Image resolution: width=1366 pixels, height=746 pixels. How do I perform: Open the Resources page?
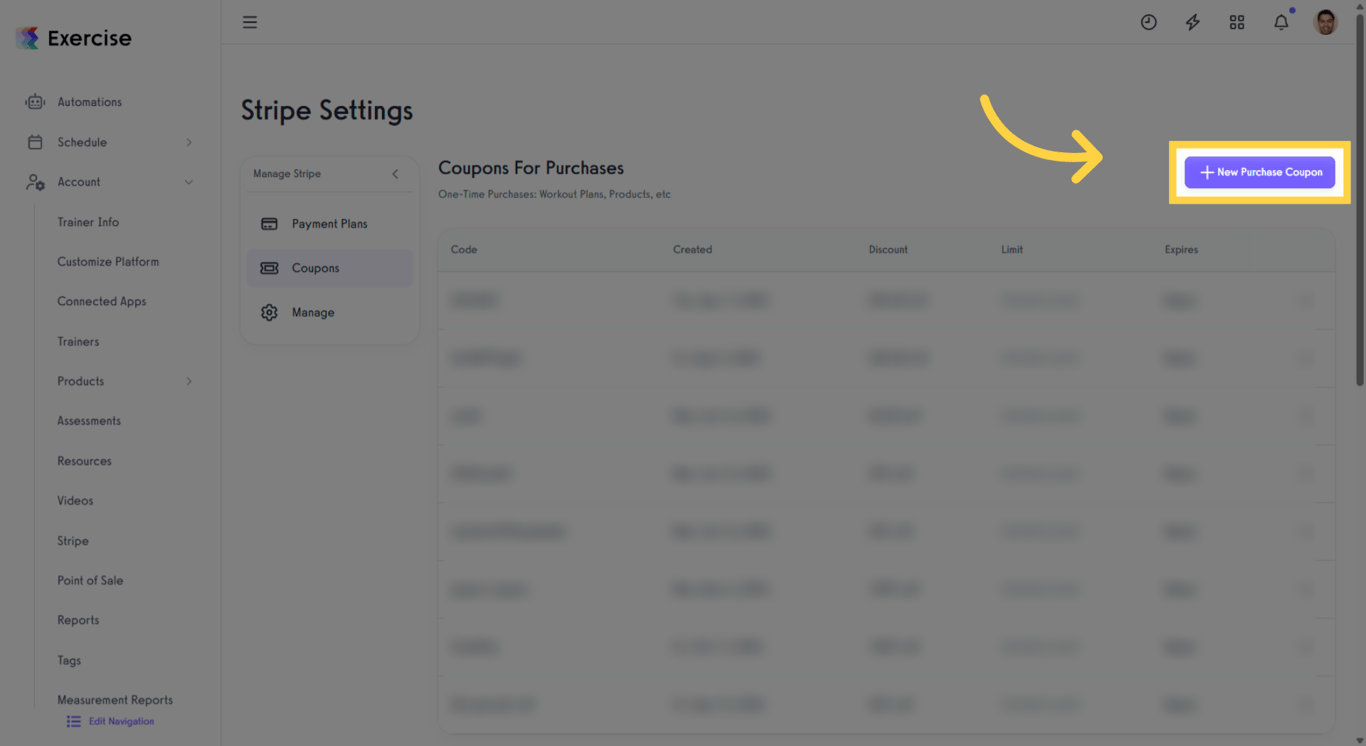pyautogui.click(x=84, y=461)
